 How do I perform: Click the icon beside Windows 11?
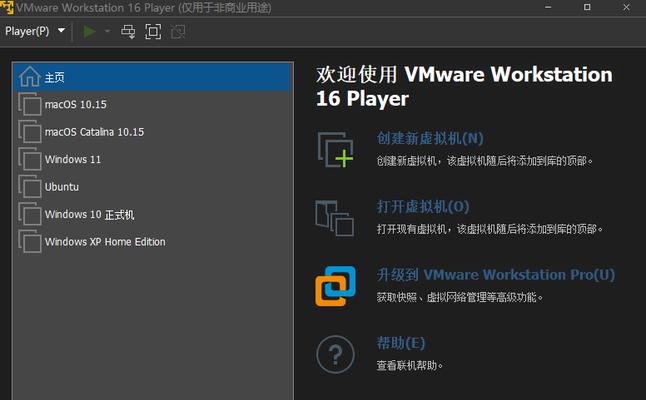[x=30, y=159]
